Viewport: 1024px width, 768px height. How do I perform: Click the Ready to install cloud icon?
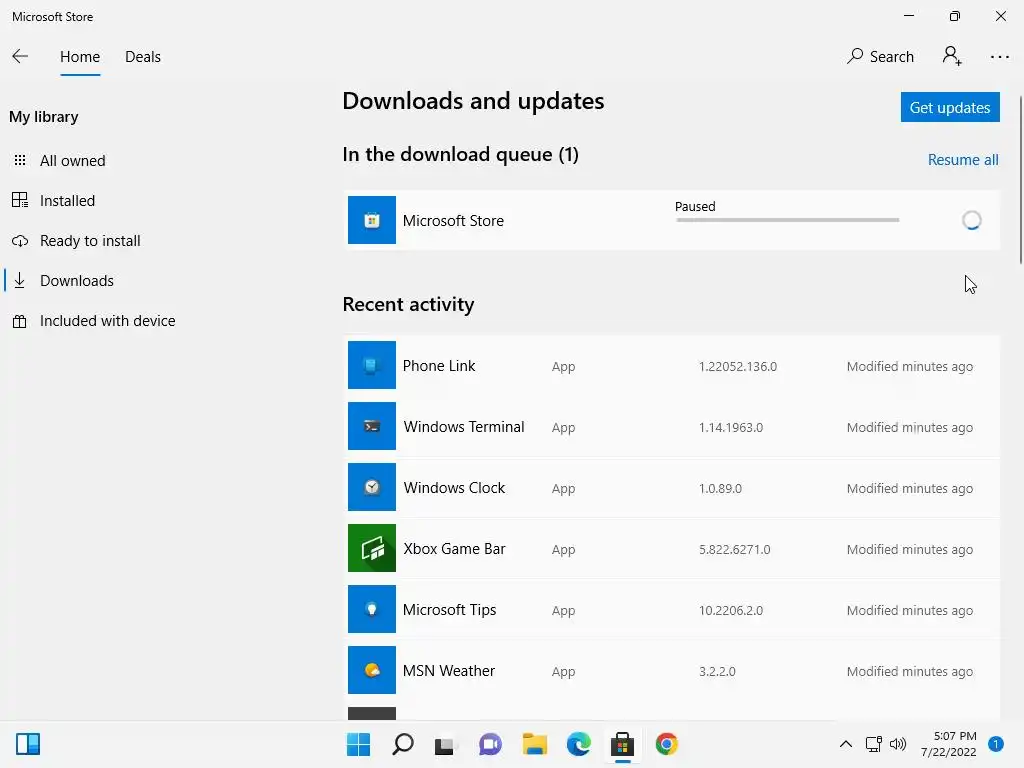(20, 241)
